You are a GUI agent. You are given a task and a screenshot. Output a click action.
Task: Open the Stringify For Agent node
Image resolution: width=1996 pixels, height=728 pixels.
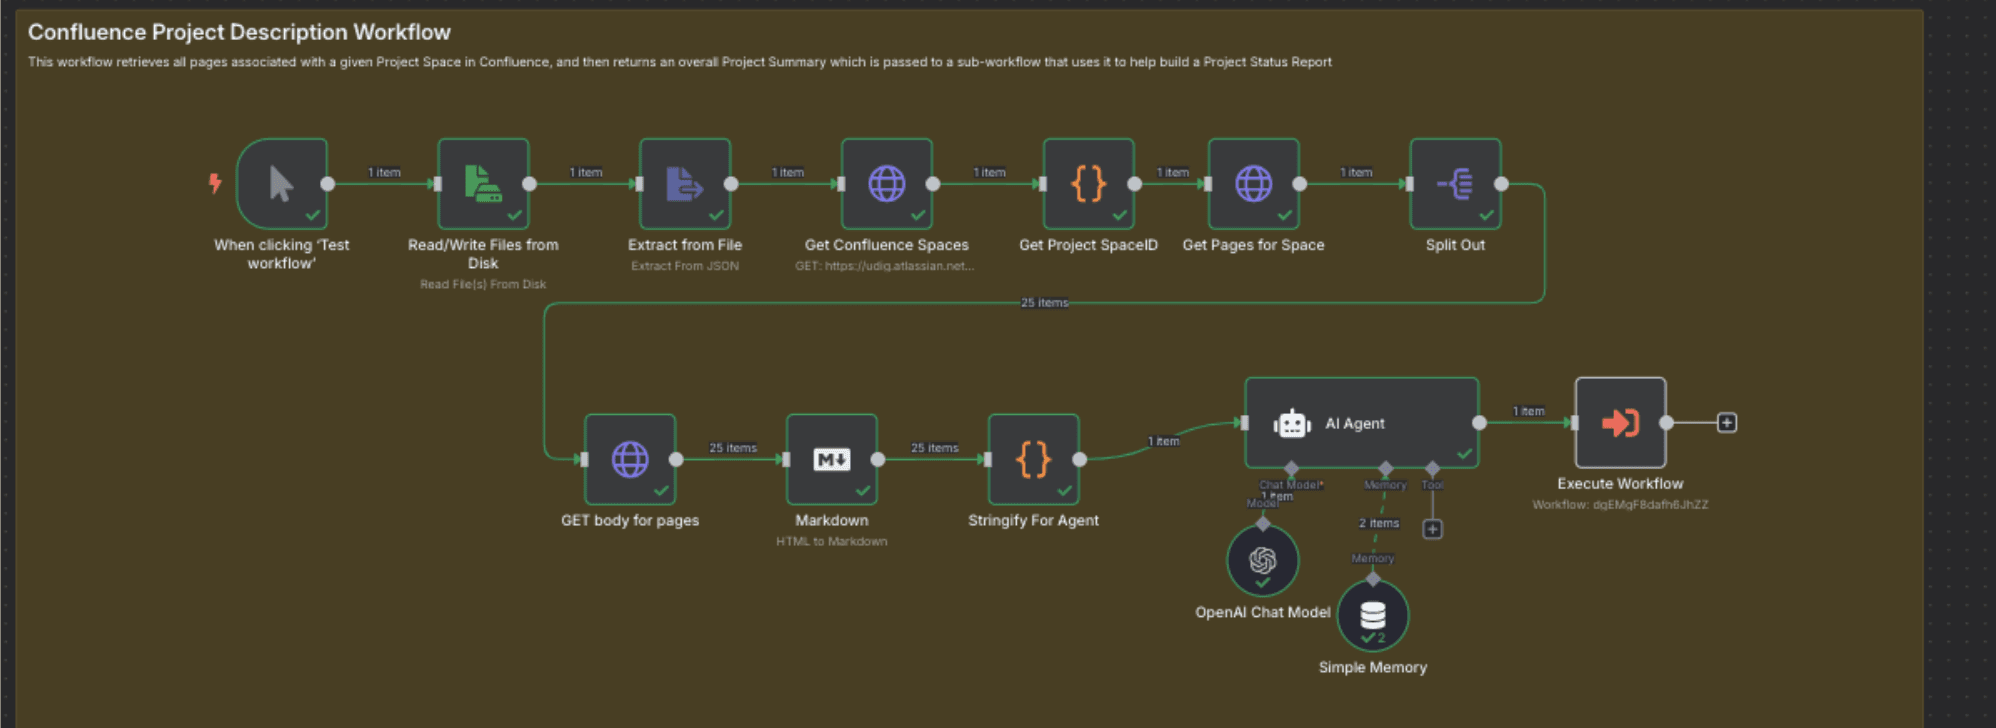[x=1034, y=460]
